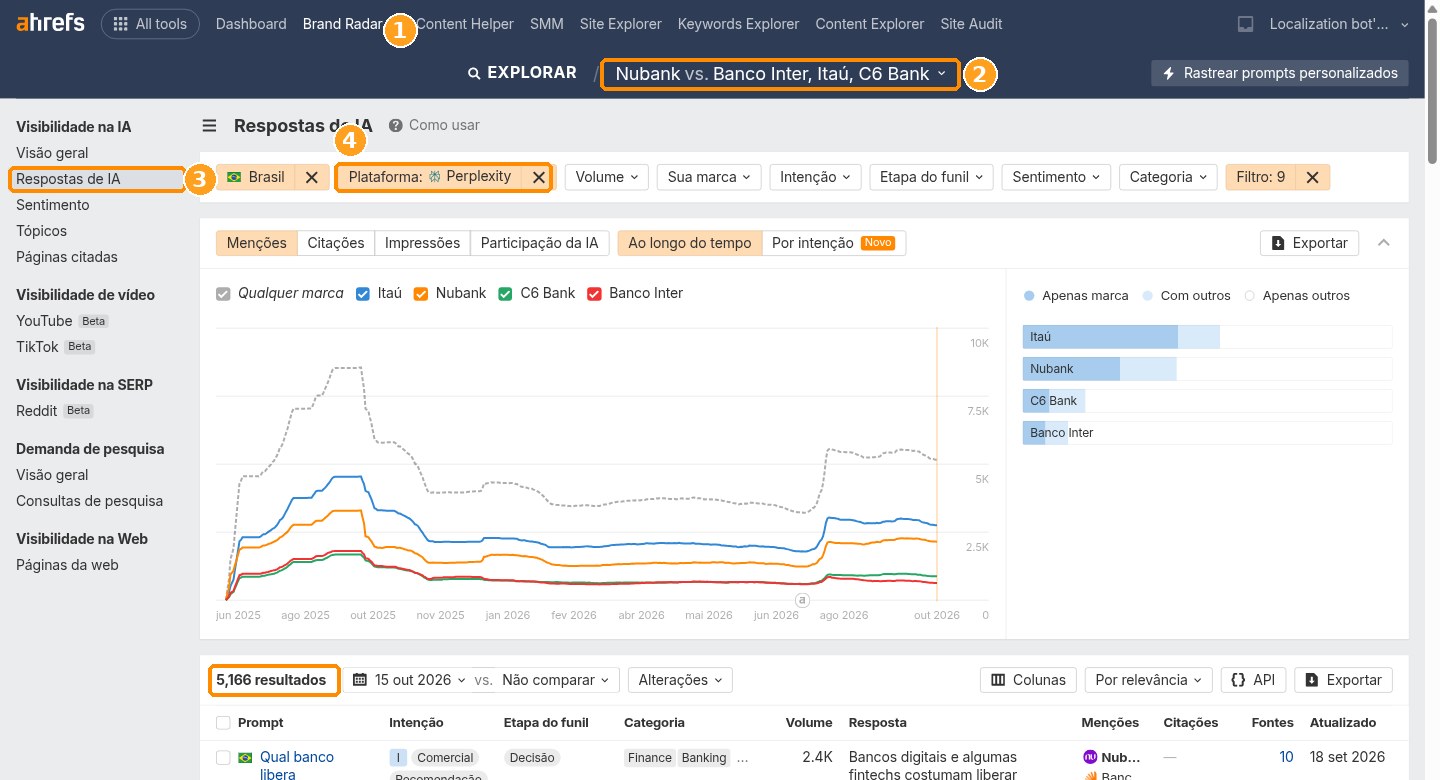
Task: Switch to the Citações tab
Action: pos(336,243)
